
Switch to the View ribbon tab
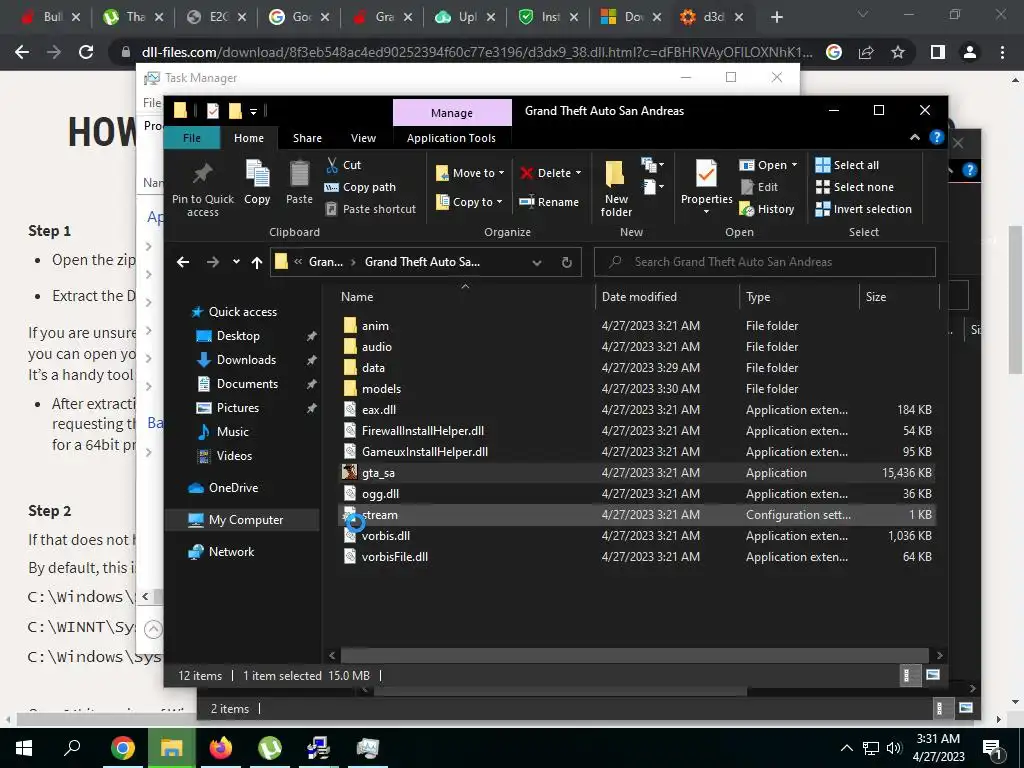point(363,138)
